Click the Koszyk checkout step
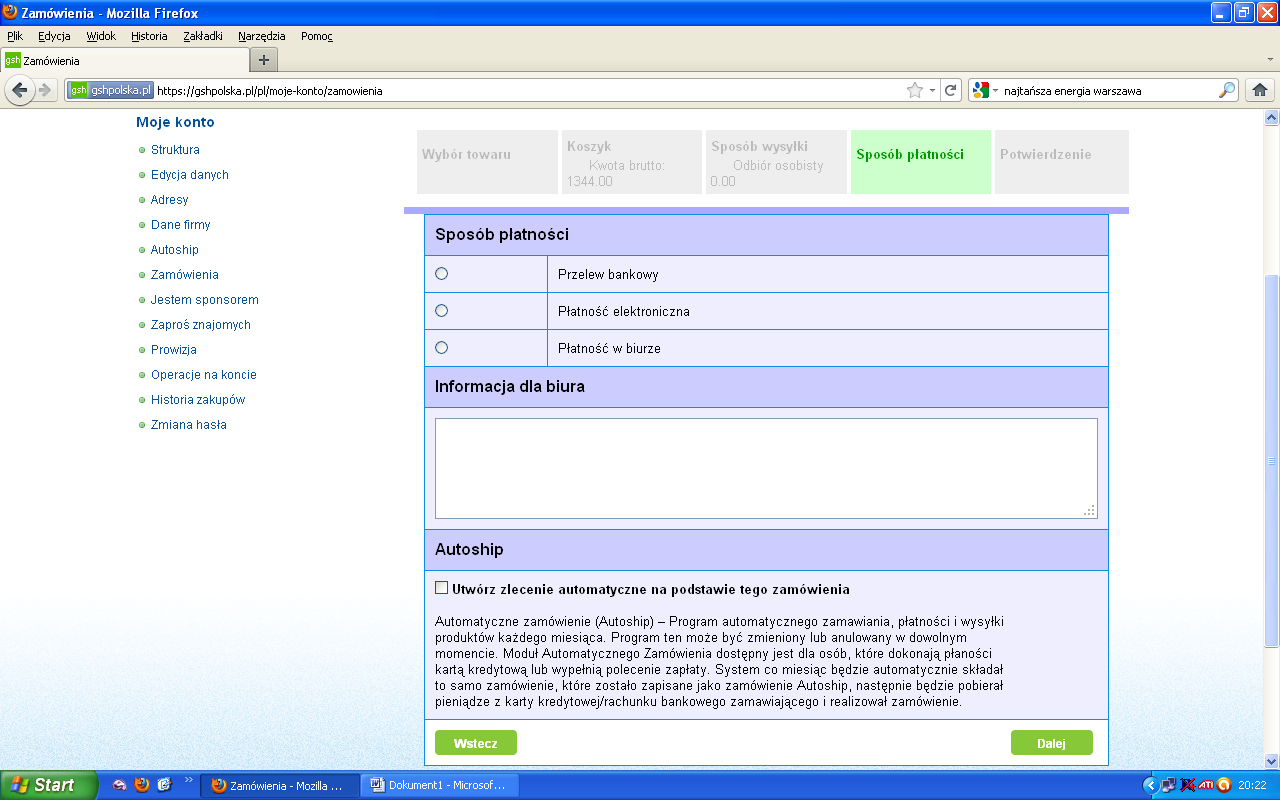 632,161
